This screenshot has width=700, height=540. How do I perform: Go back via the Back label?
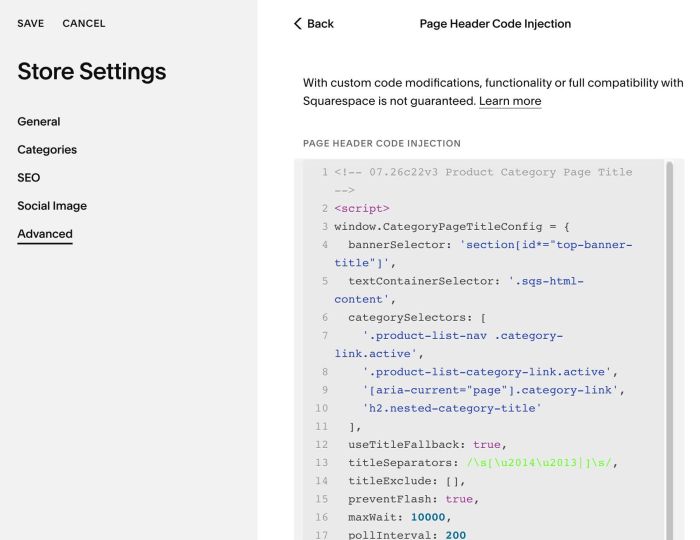(320, 24)
